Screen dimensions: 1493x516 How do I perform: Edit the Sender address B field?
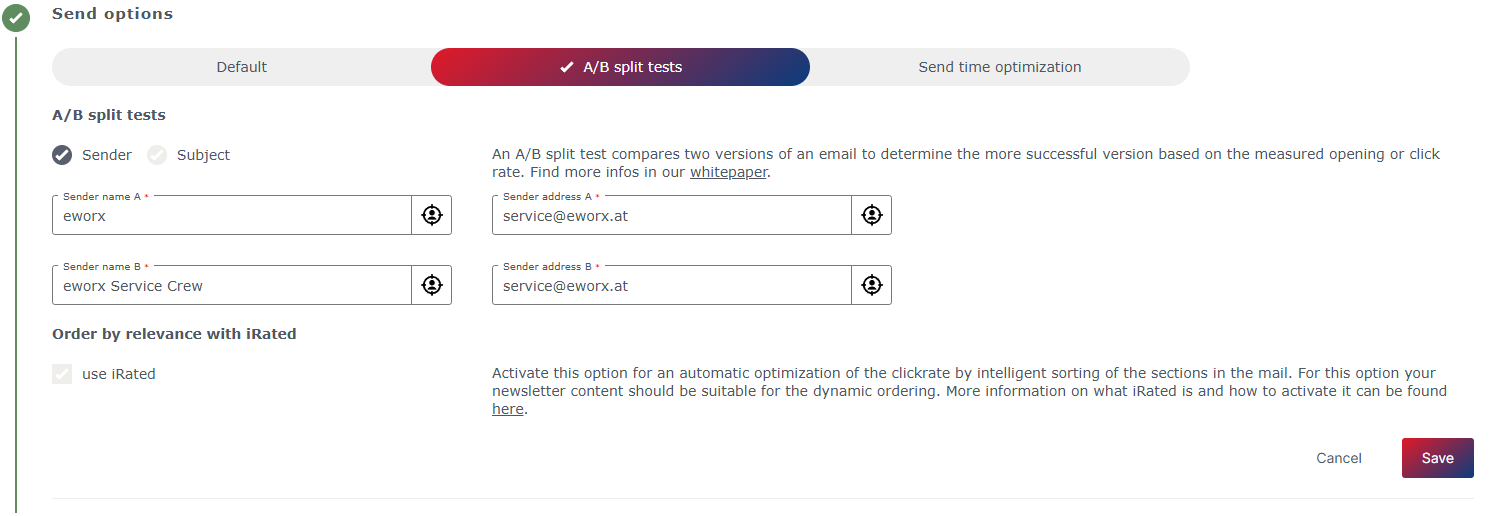(672, 286)
